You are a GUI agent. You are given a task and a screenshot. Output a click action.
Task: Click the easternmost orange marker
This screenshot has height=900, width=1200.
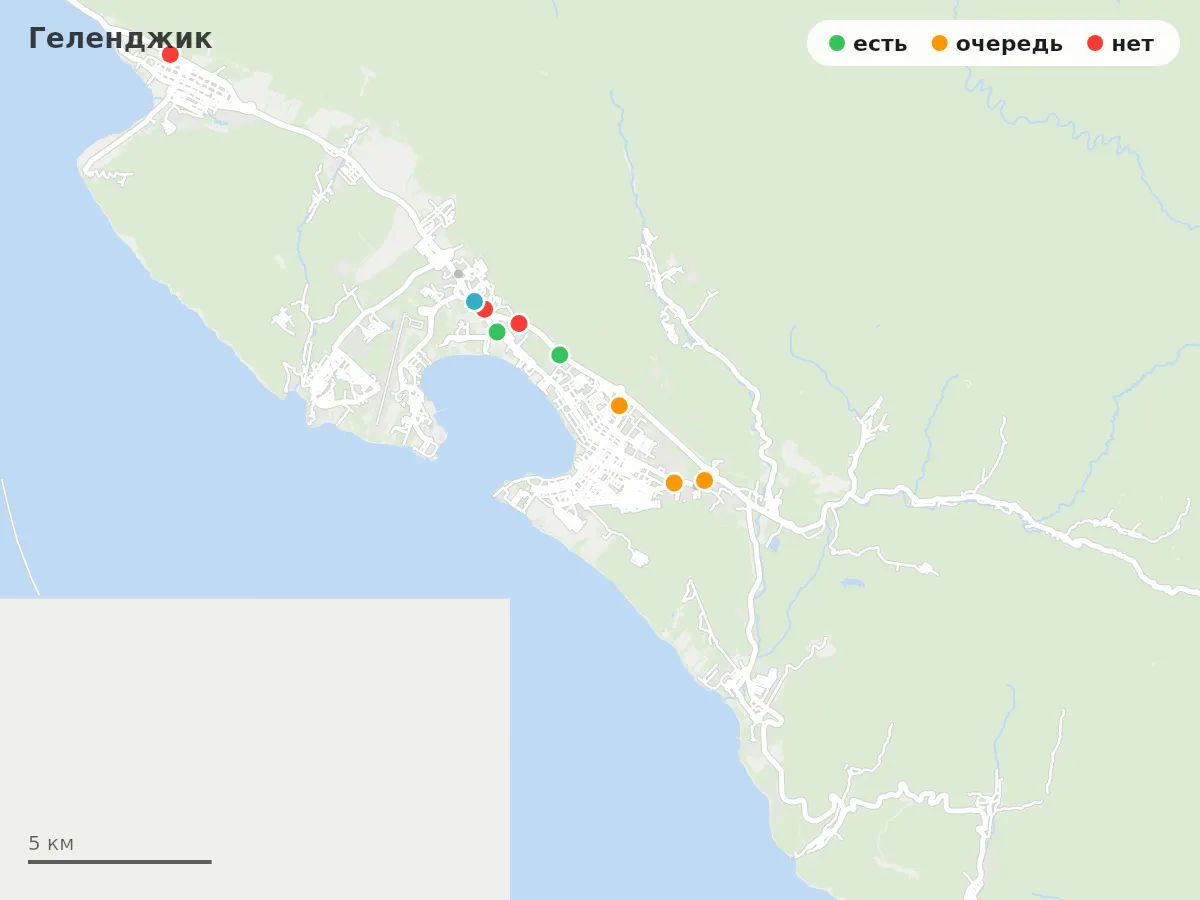704,480
